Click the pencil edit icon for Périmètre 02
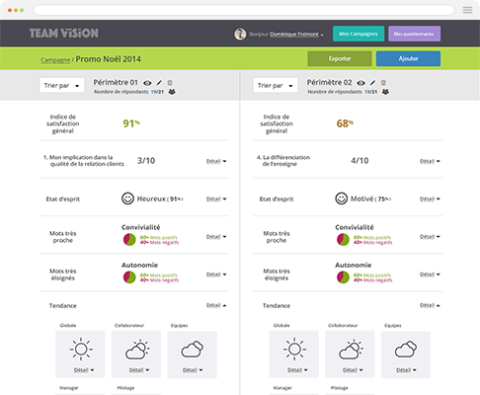 (373, 83)
